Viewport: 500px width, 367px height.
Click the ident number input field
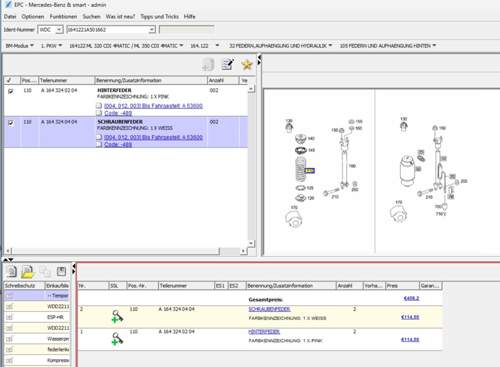click(x=107, y=30)
